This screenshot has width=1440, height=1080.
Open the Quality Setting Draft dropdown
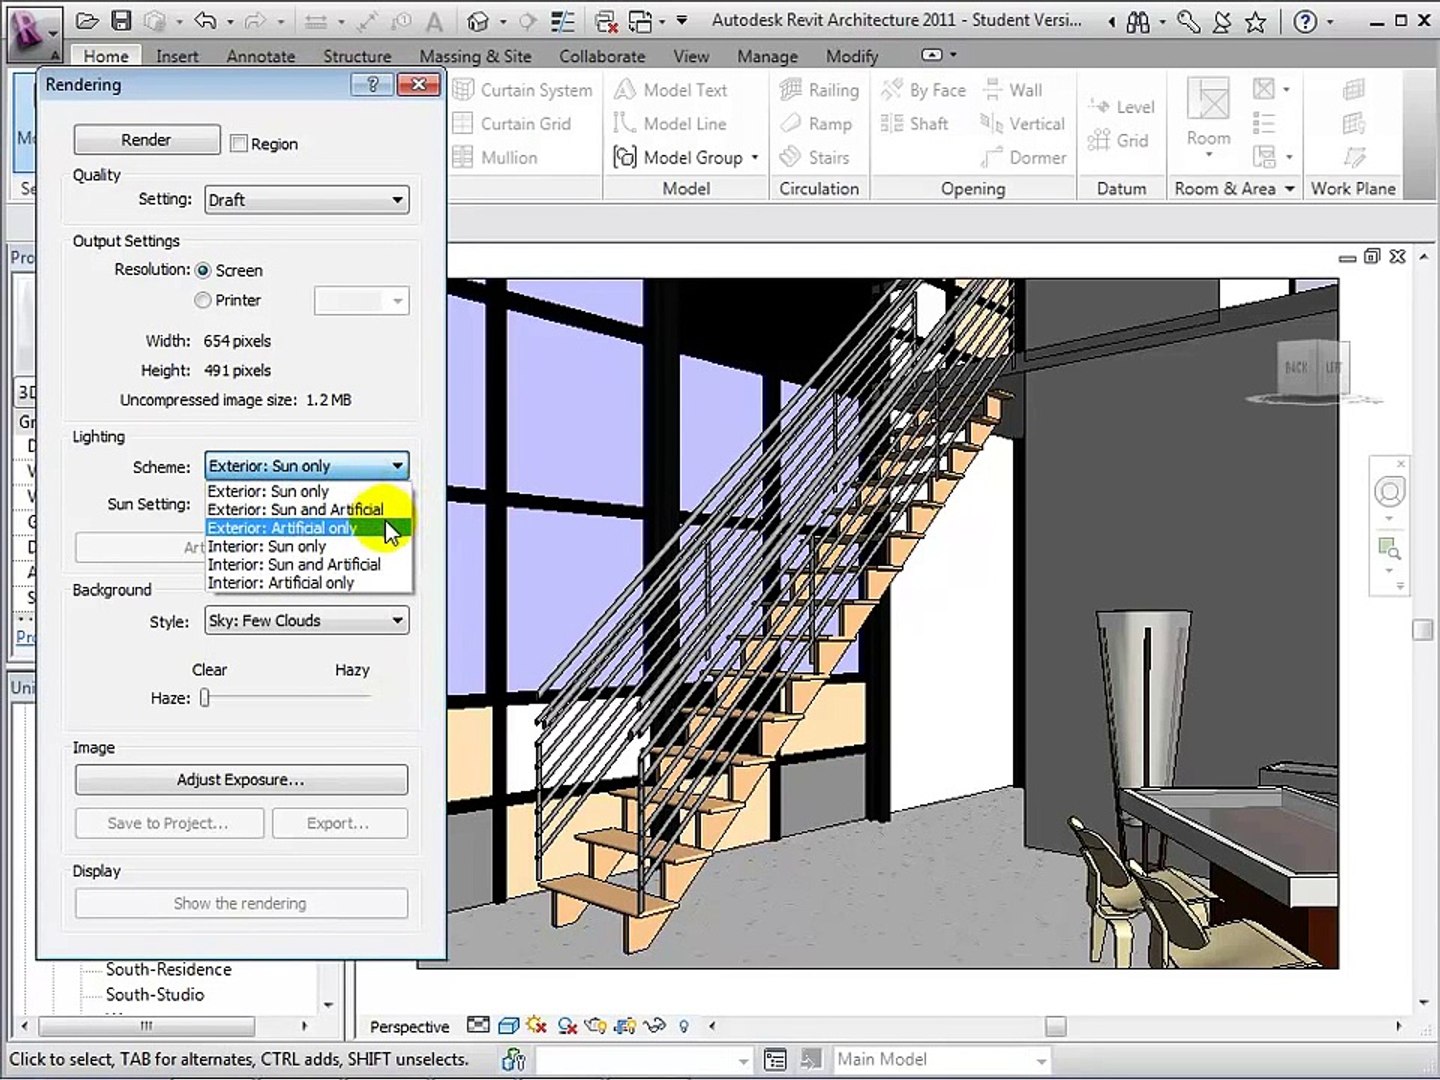pyautogui.click(x=306, y=200)
